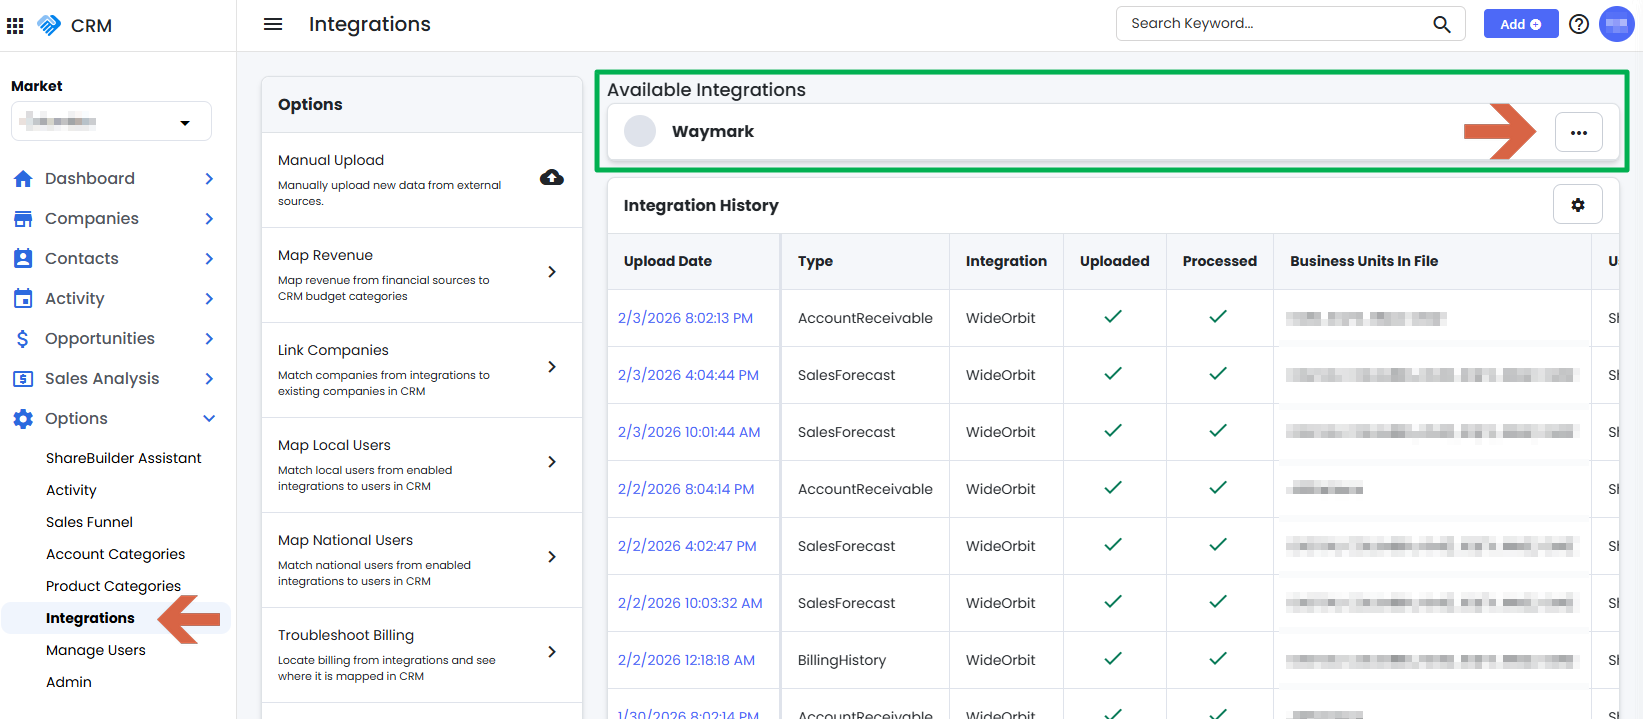Viewport: 1643px width, 719px height.
Task: Open the help question mark icon
Action: click(x=1579, y=24)
